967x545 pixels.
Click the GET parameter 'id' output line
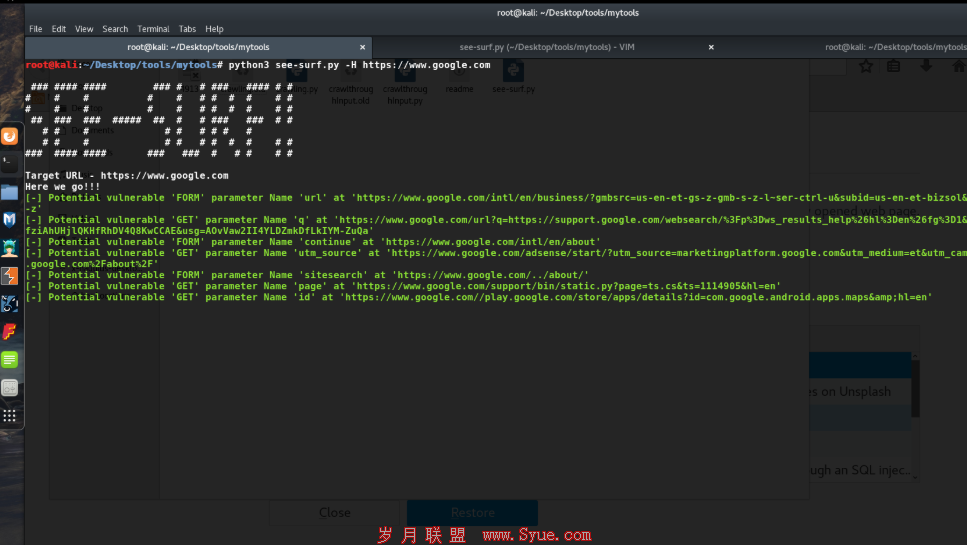(479, 297)
